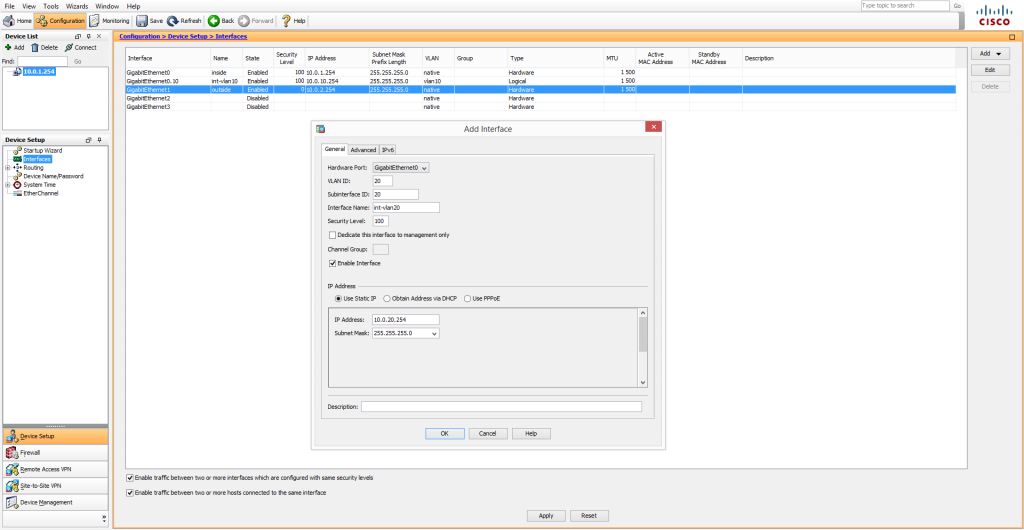Float the Device List panel
The height and width of the screenshot is (530, 1024).
coord(78,37)
